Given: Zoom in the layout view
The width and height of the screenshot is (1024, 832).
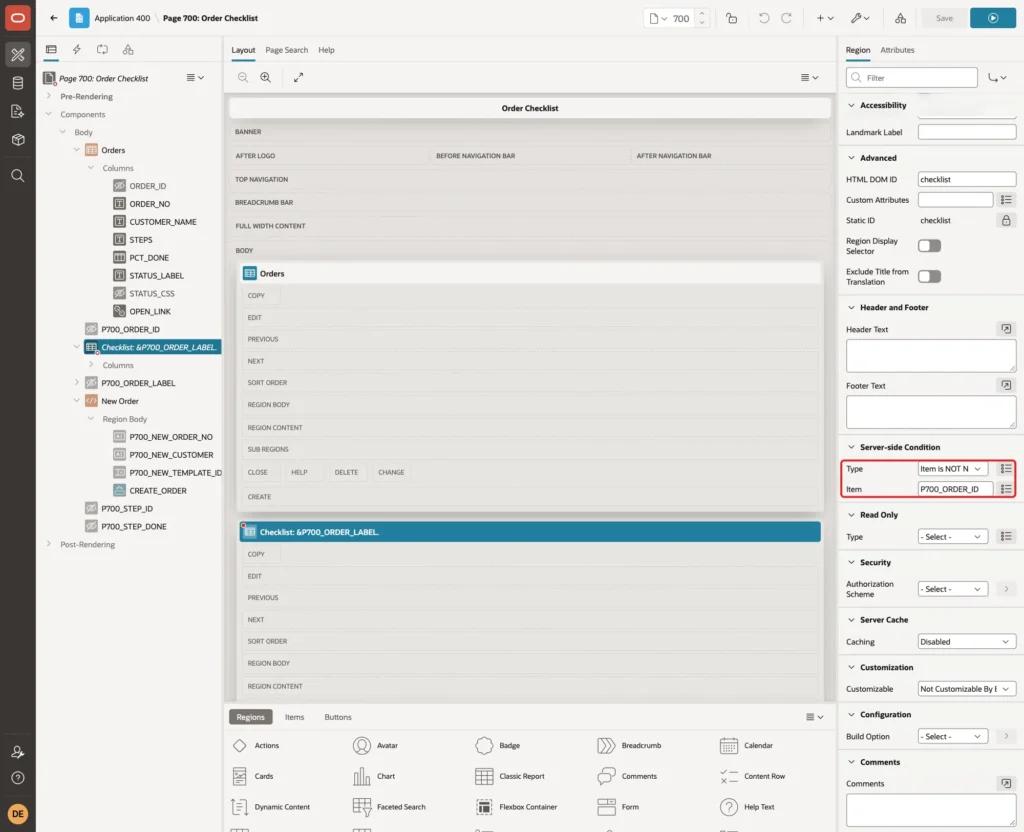Looking at the screenshot, I should [265, 77].
